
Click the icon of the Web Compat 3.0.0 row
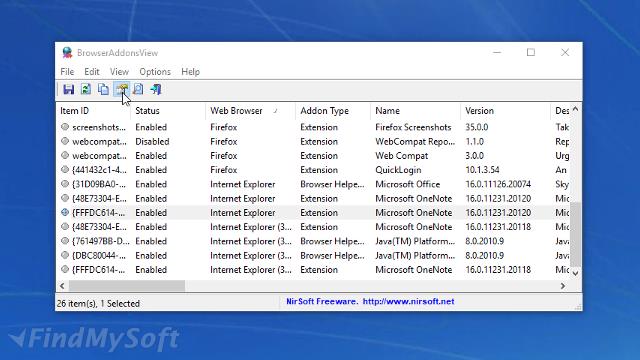[x=65, y=156]
